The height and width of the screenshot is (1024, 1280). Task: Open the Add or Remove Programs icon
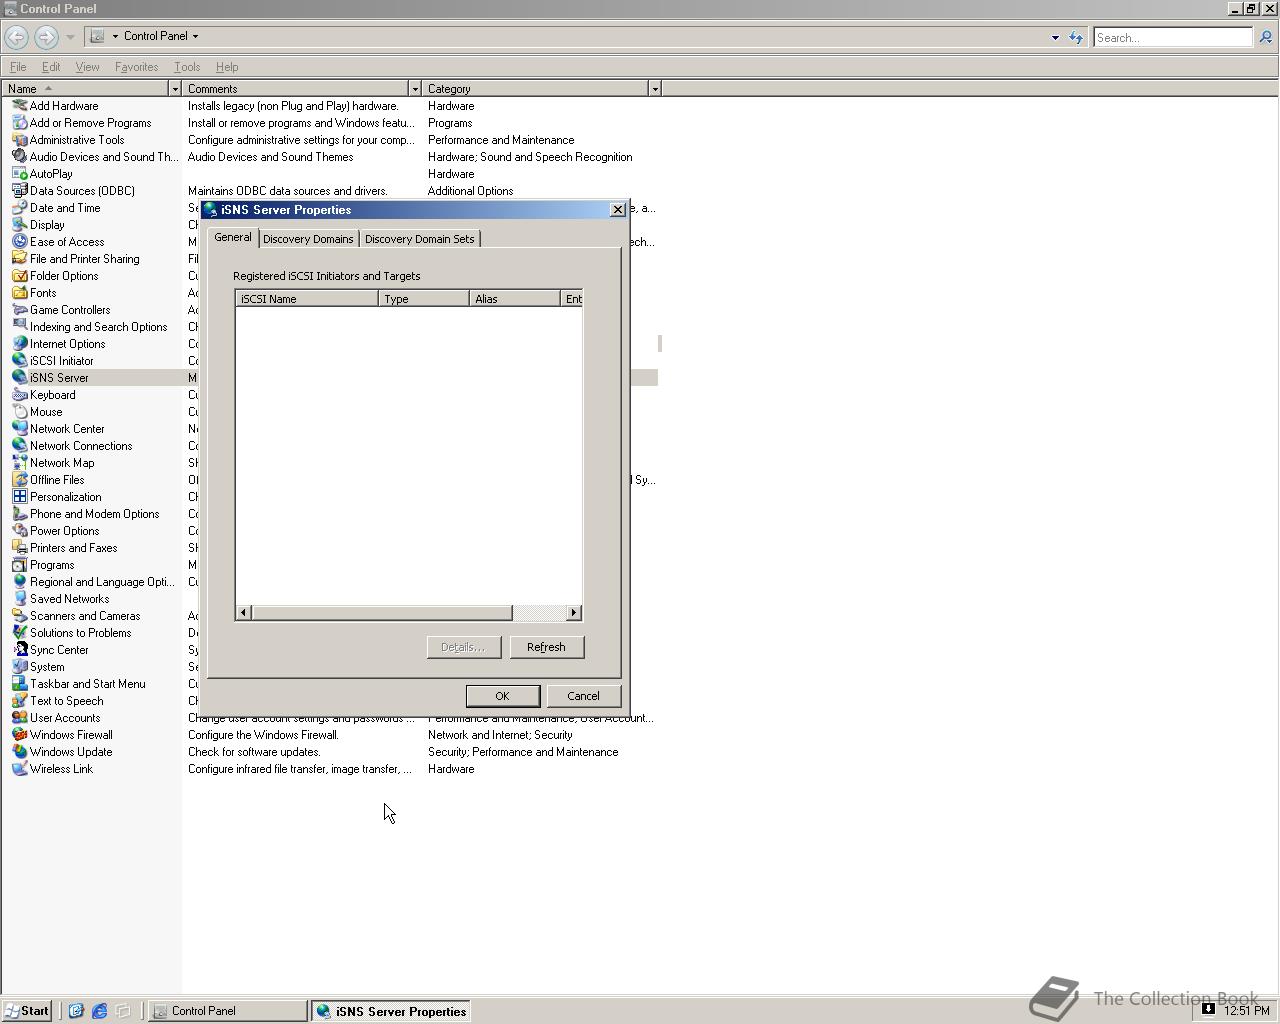pos(19,123)
